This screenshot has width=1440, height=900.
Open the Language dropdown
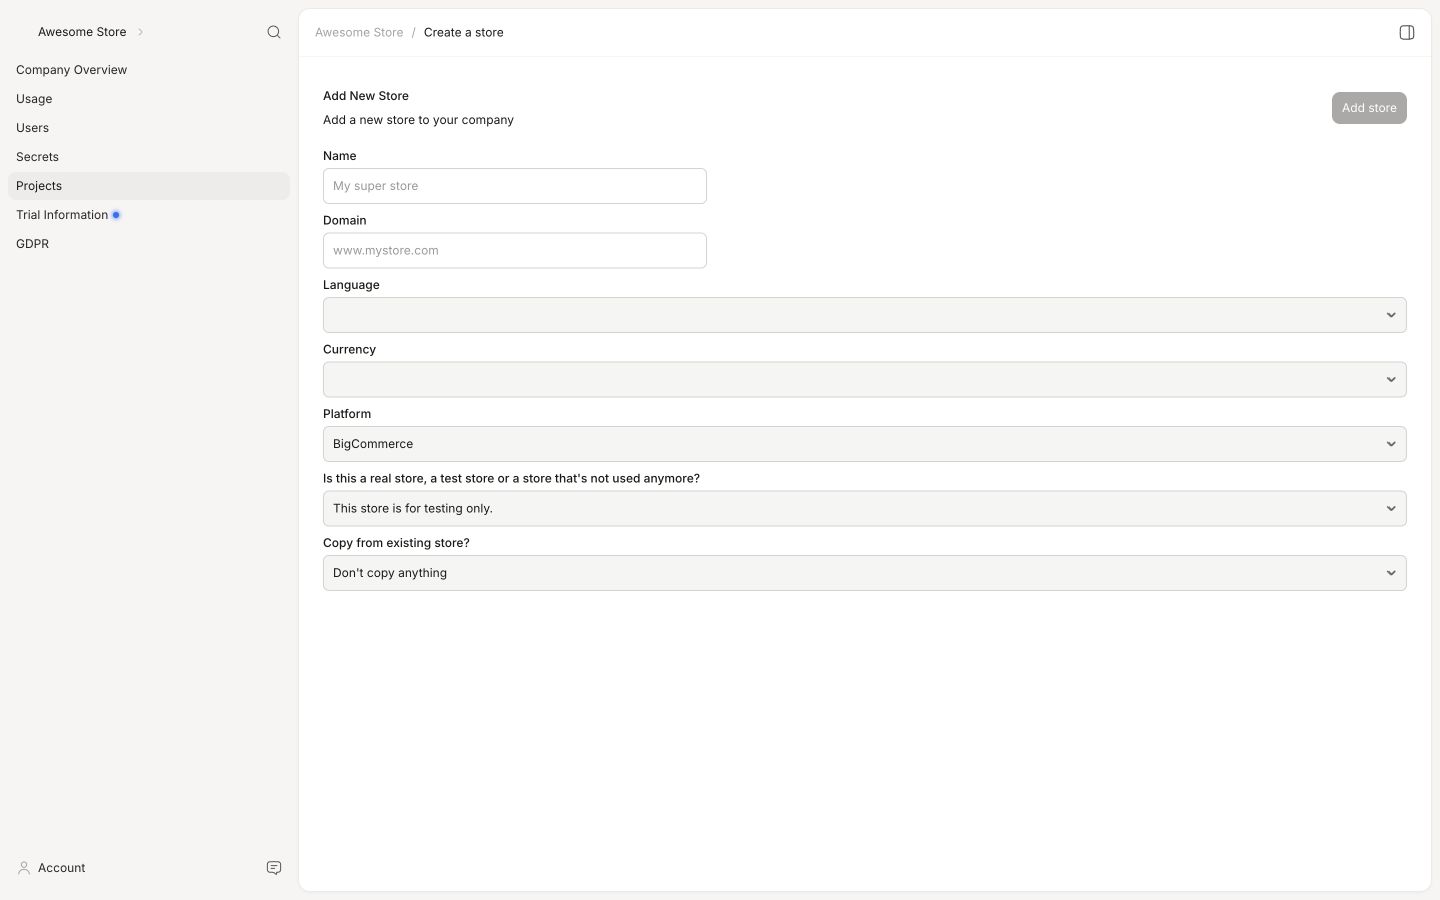click(x=864, y=315)
